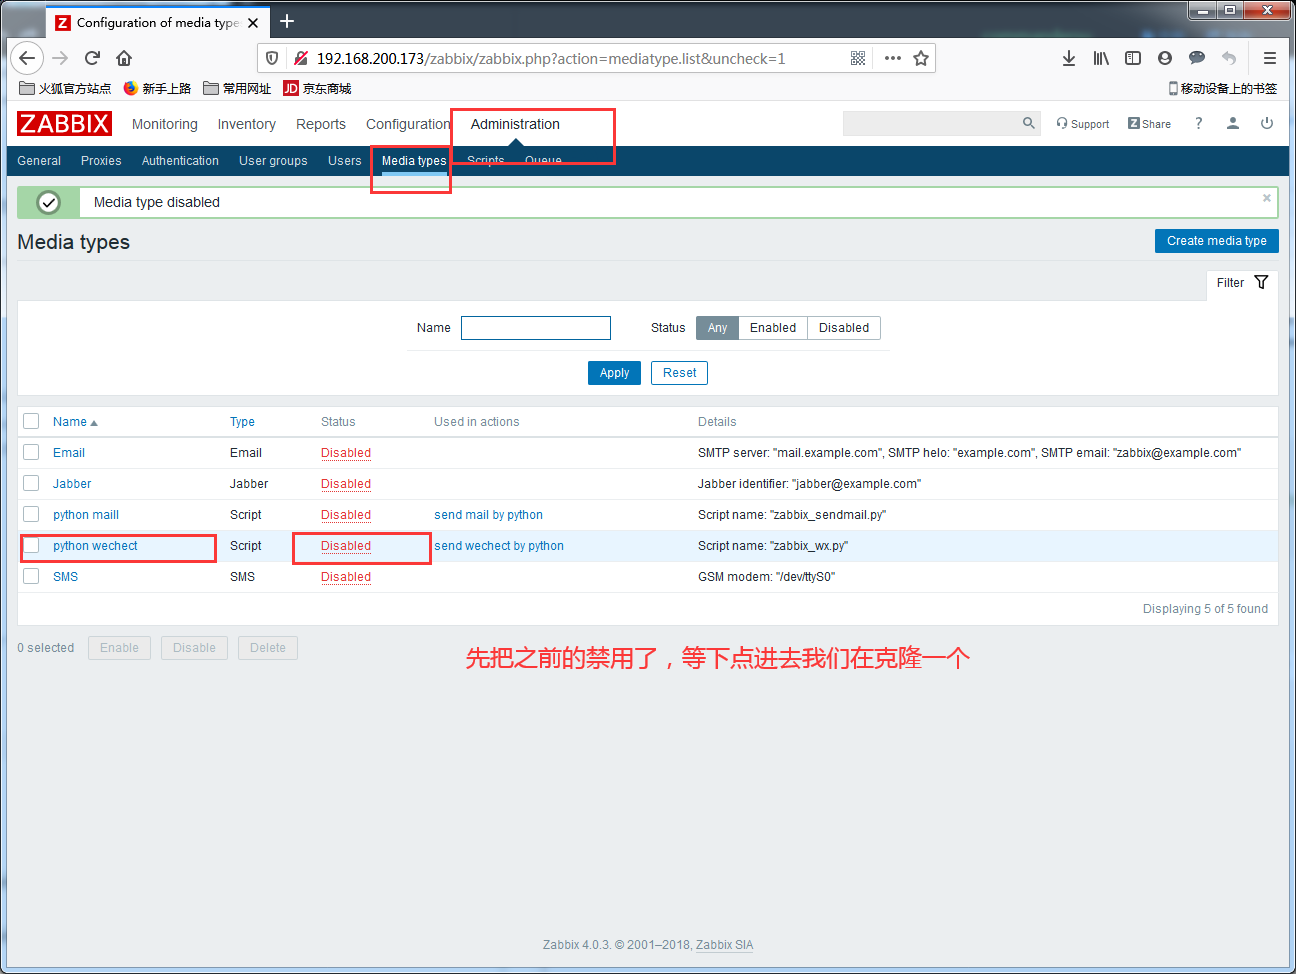This screenshot has height=974, width=1296.
Task: Apply the filter
Action: (614, 373)
